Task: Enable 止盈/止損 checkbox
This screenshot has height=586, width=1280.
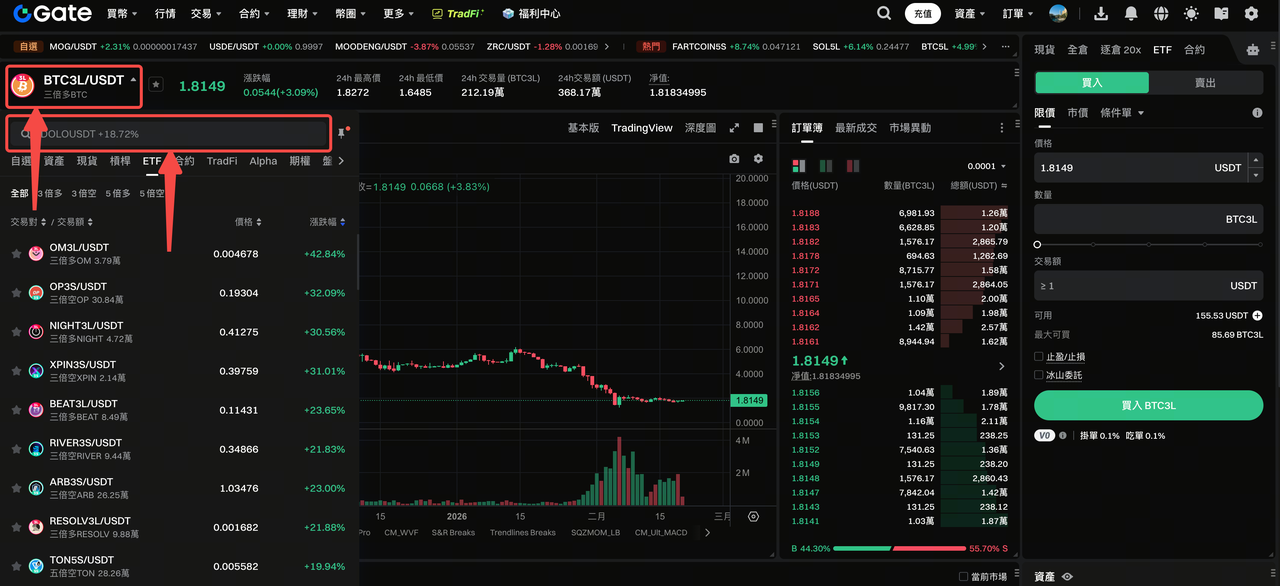Action: point(1039,357)
